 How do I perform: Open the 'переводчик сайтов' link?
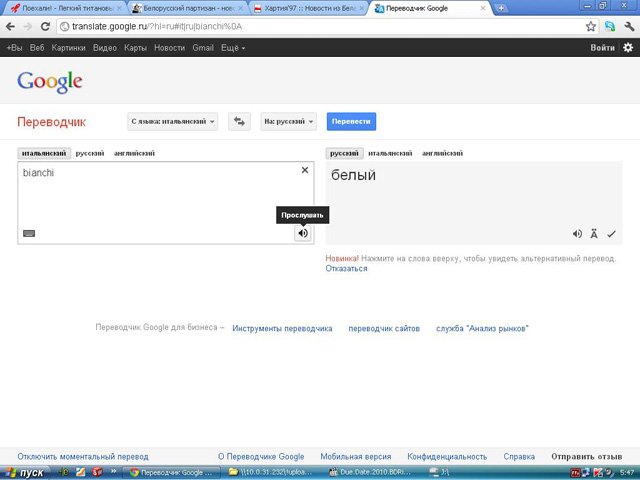click(384, 329)
